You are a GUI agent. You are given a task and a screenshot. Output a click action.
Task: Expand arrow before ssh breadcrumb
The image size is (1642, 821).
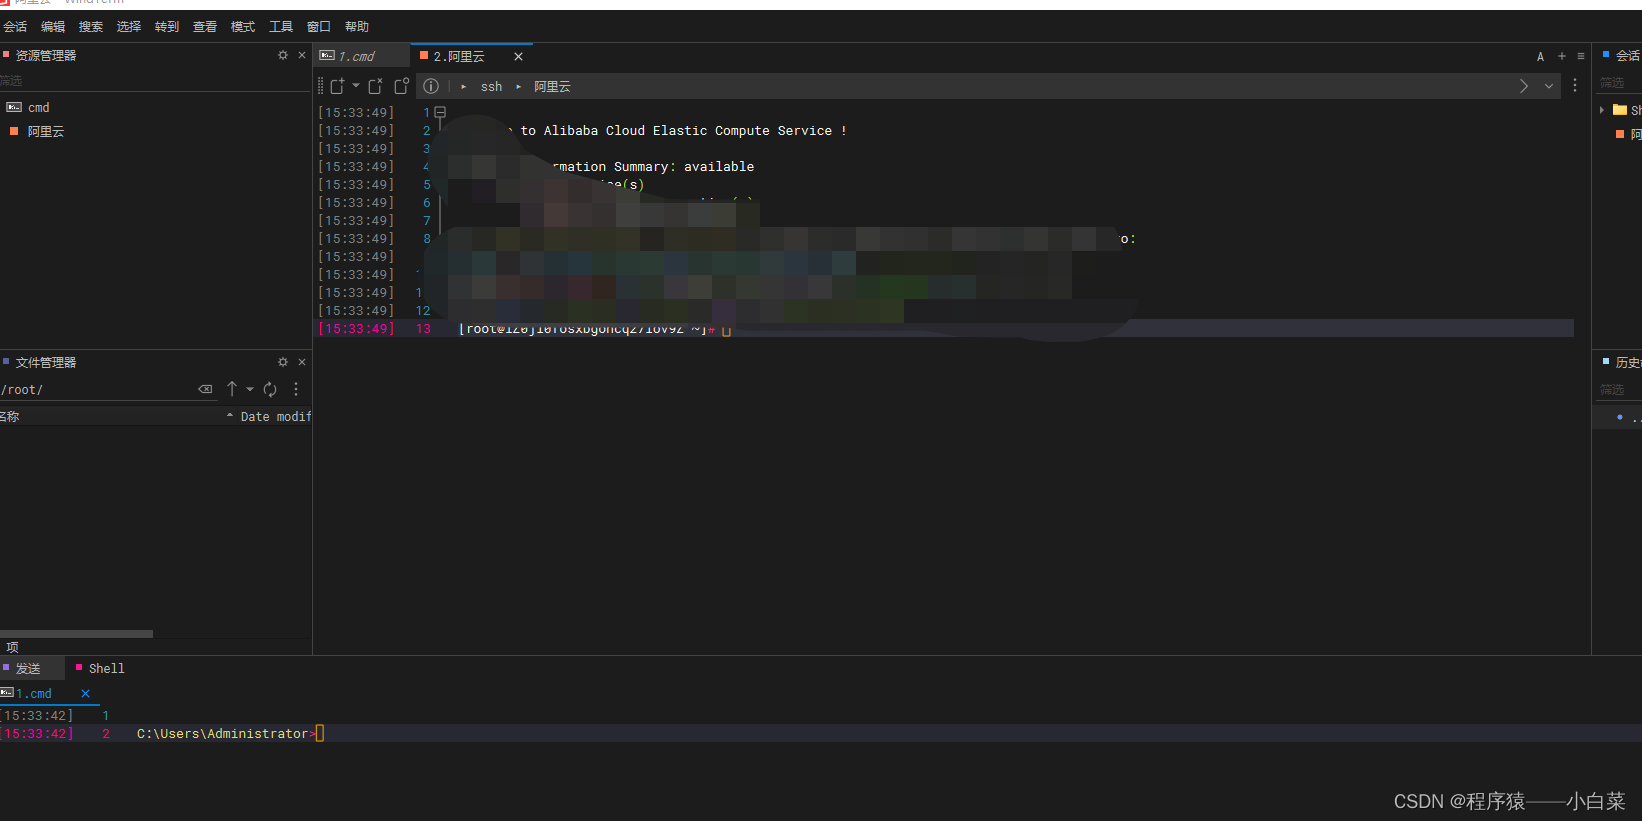point(464,87)
